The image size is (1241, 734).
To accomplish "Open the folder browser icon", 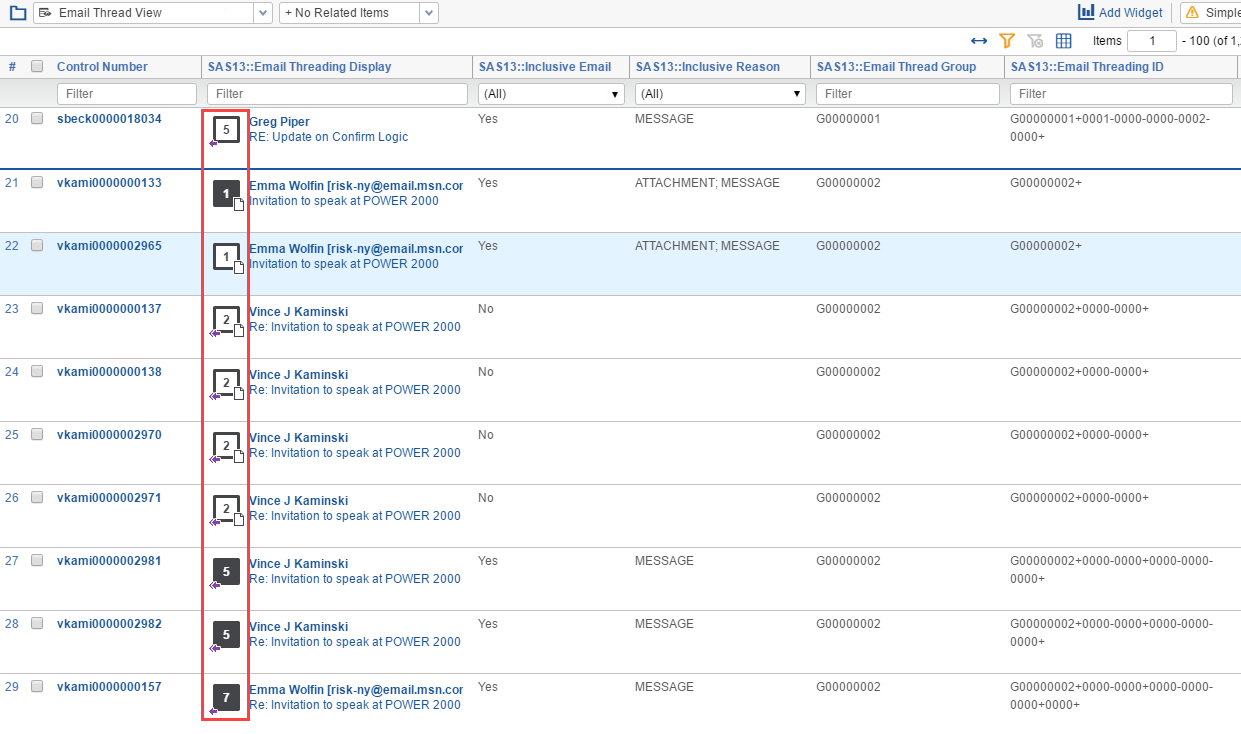I will pos(17,13).
